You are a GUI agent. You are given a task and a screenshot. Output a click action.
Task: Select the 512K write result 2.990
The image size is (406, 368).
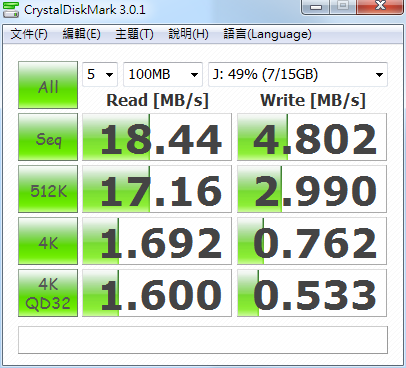pyautogui.click(x=312, y=189)
